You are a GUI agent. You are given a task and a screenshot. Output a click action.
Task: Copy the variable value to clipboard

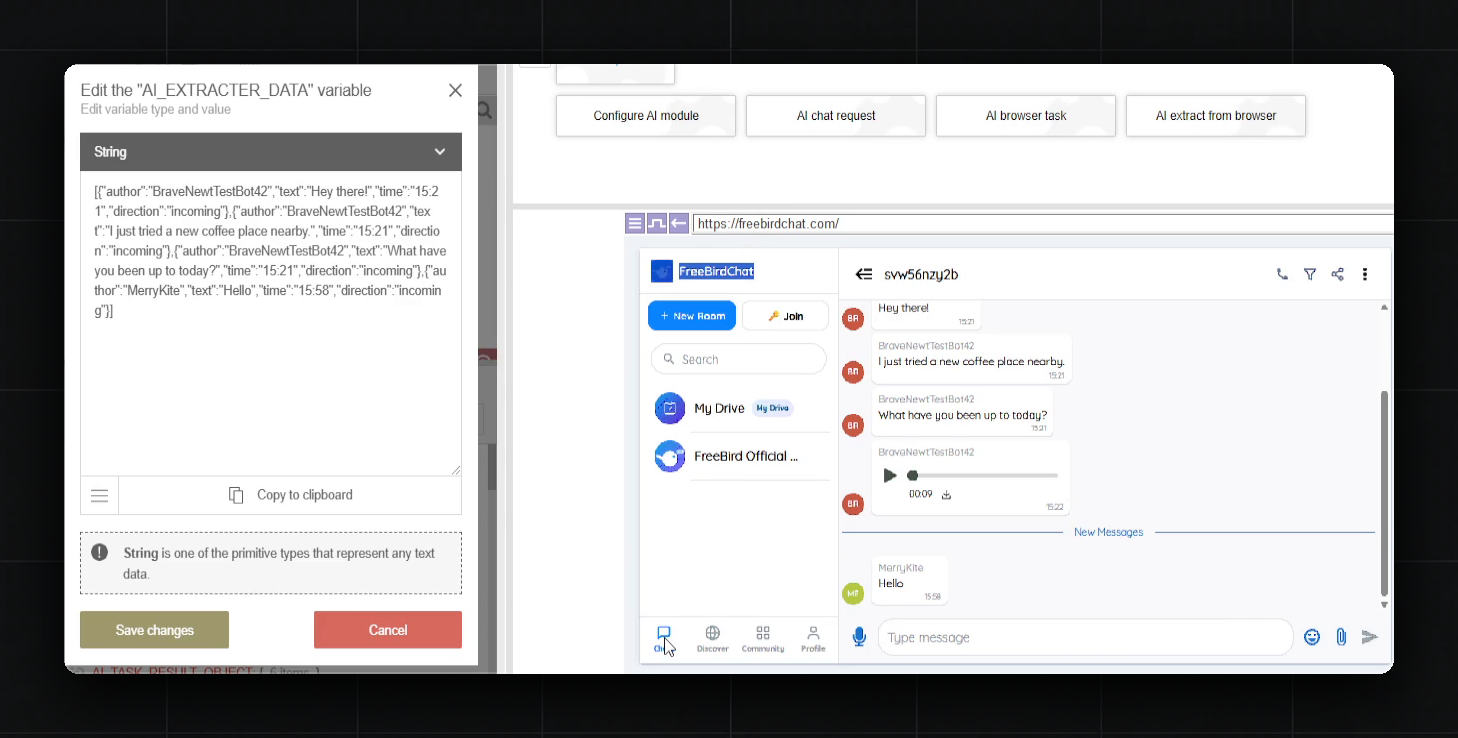click(x=290, y=495)
